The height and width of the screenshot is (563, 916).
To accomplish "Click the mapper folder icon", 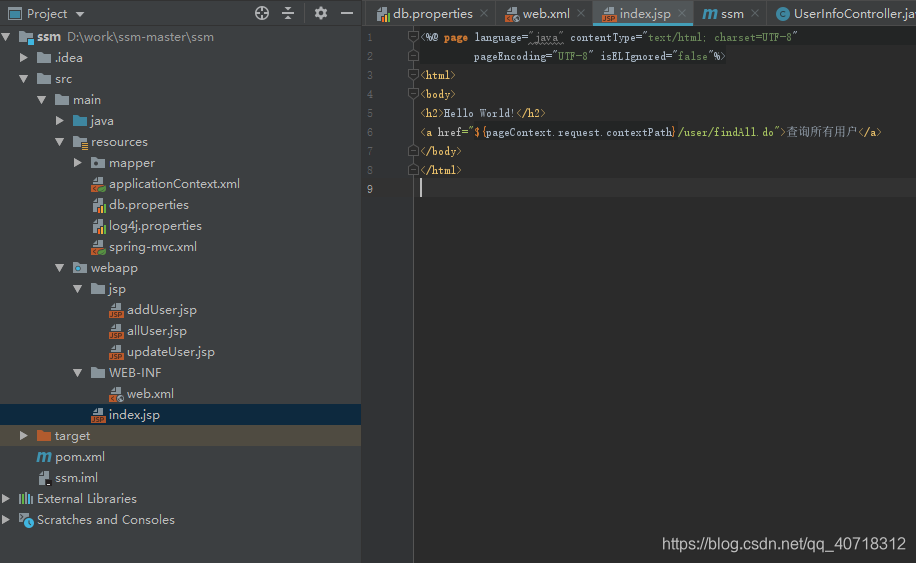I will [x=98, y=162].
